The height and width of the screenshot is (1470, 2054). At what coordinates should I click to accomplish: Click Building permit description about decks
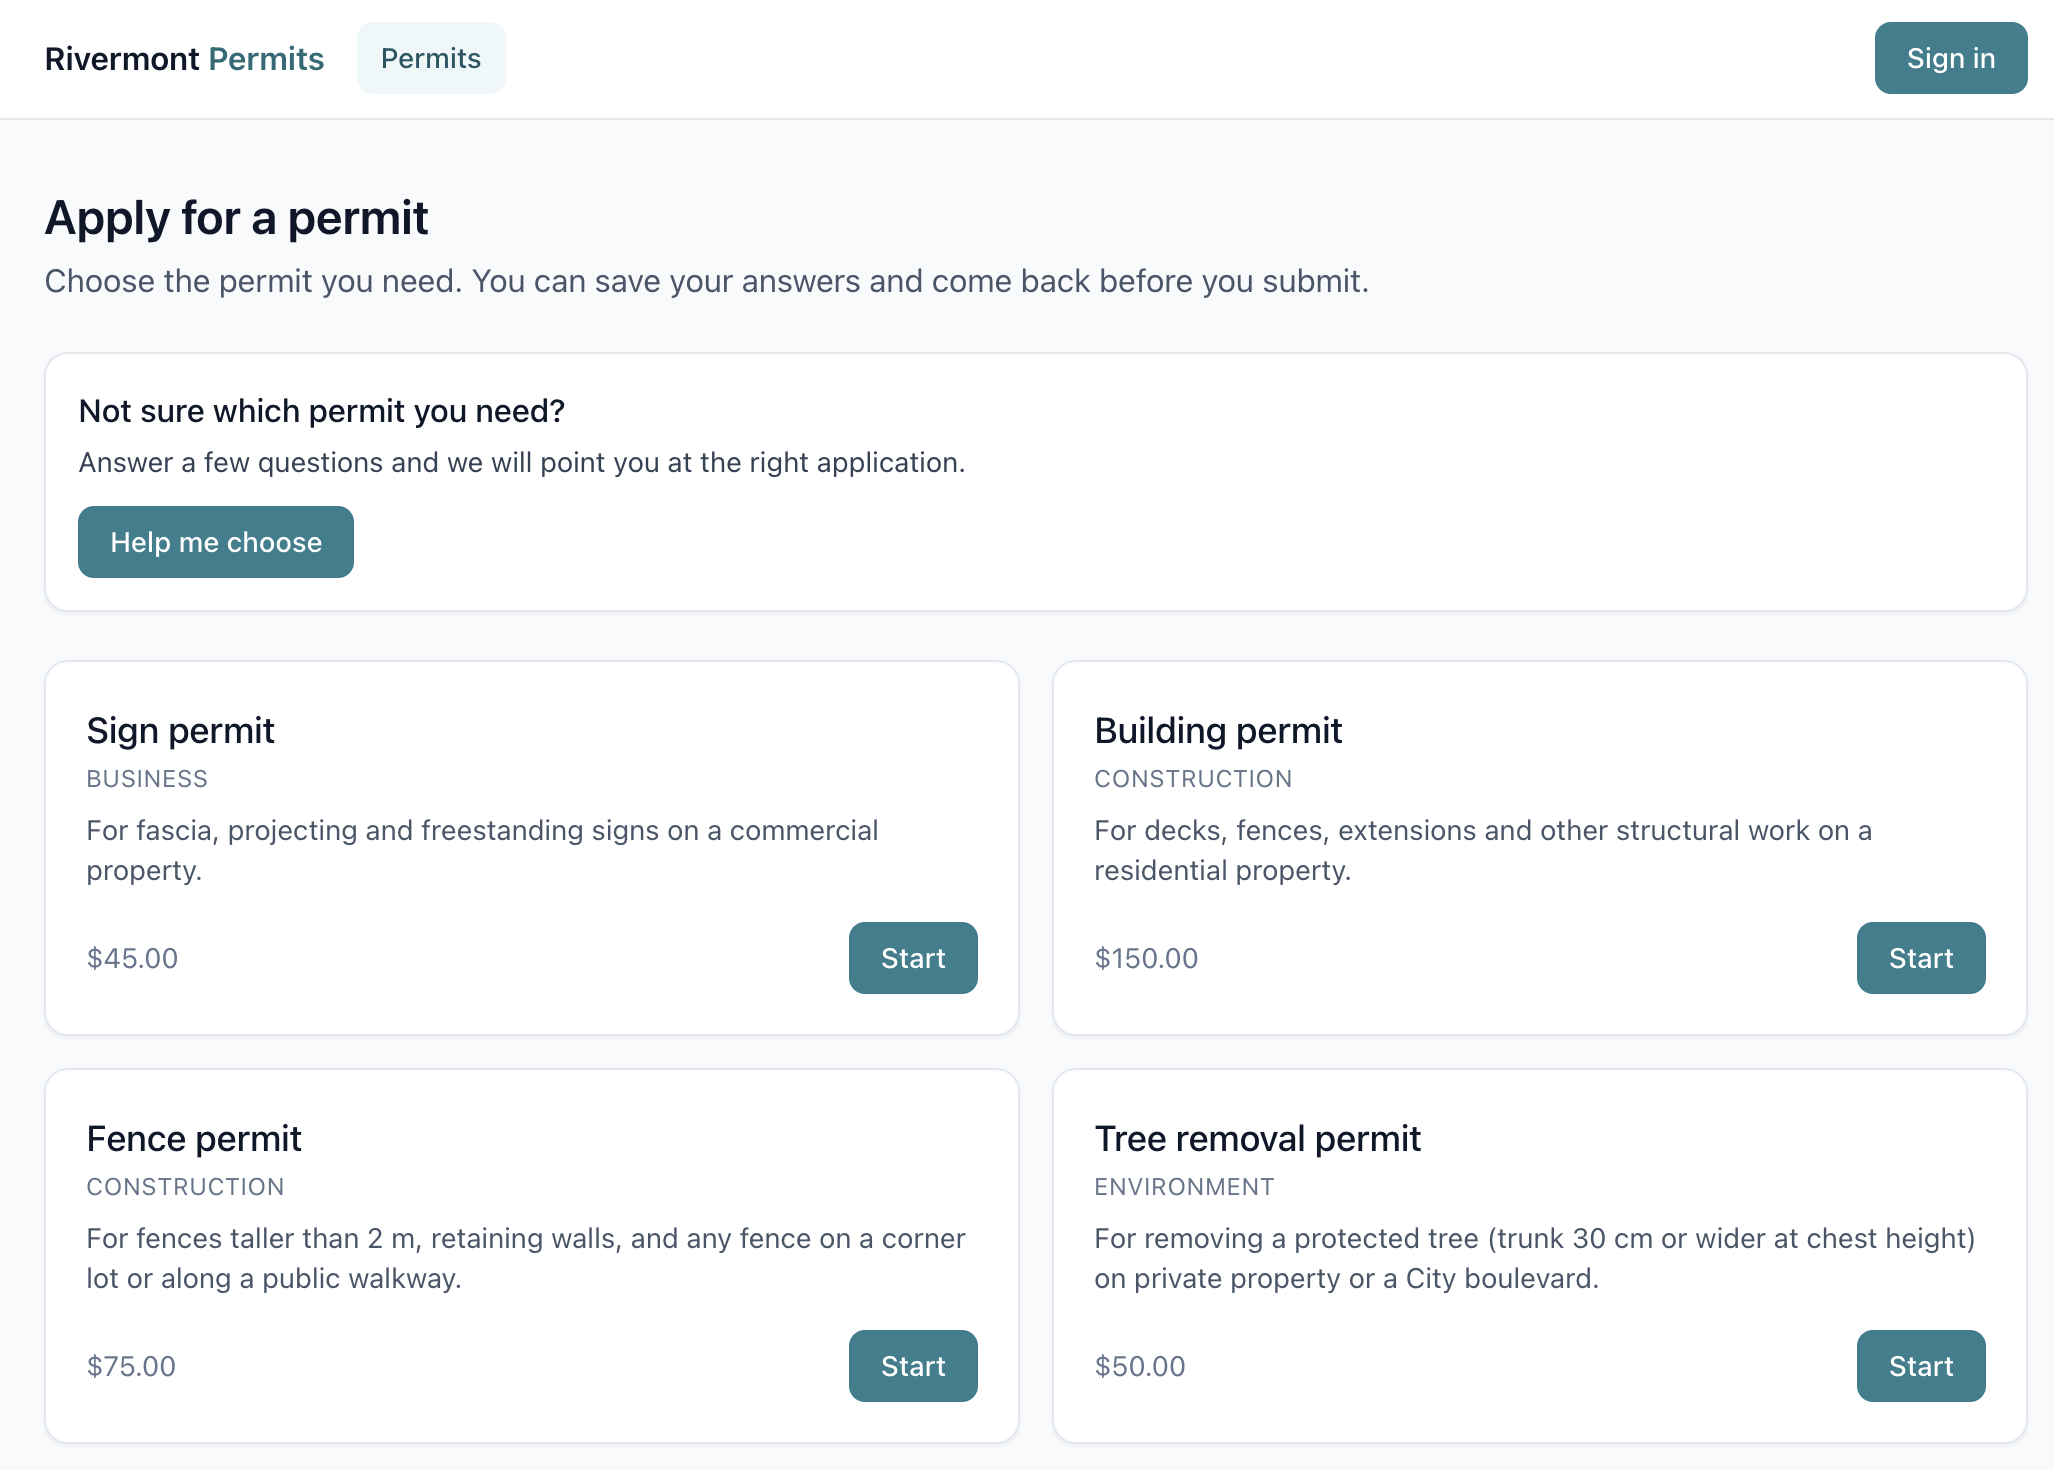[x=1483, y=850]
